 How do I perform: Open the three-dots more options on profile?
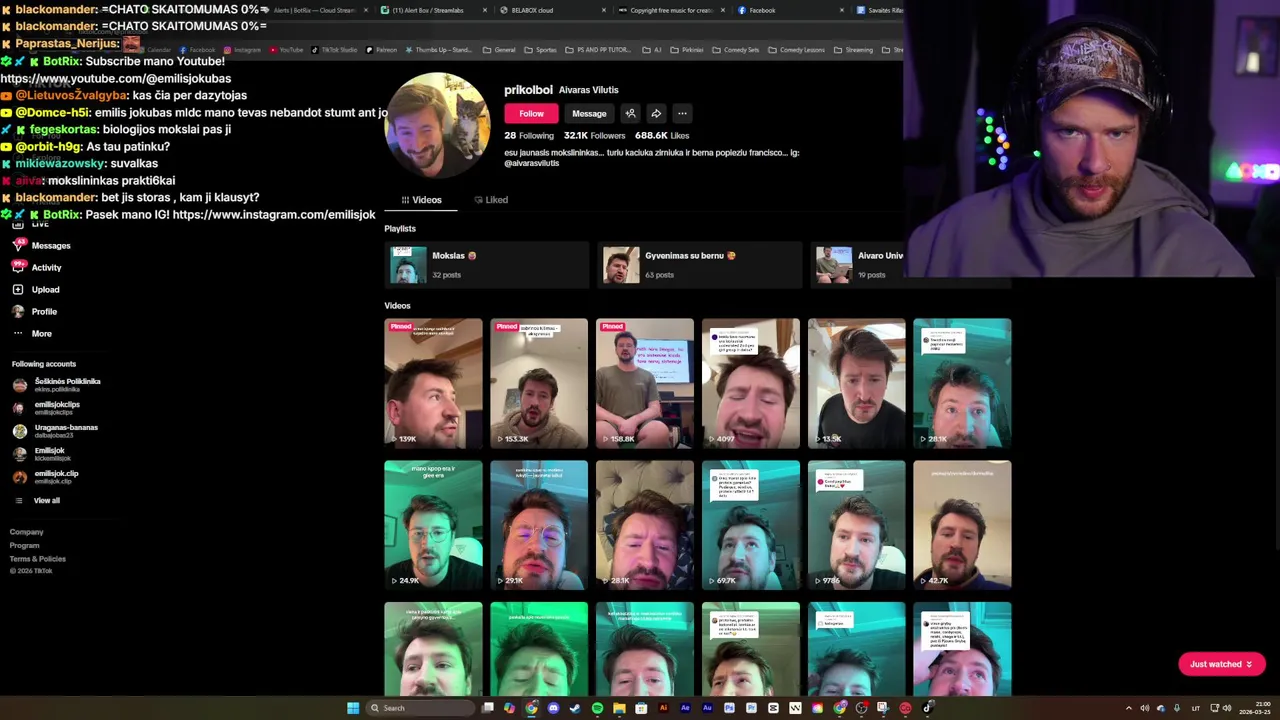(x=682, y=114)
